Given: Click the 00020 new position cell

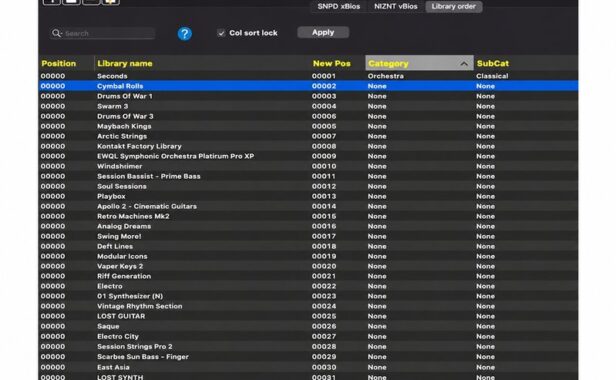Looking at the screenshot, I should tap(324, 266).
